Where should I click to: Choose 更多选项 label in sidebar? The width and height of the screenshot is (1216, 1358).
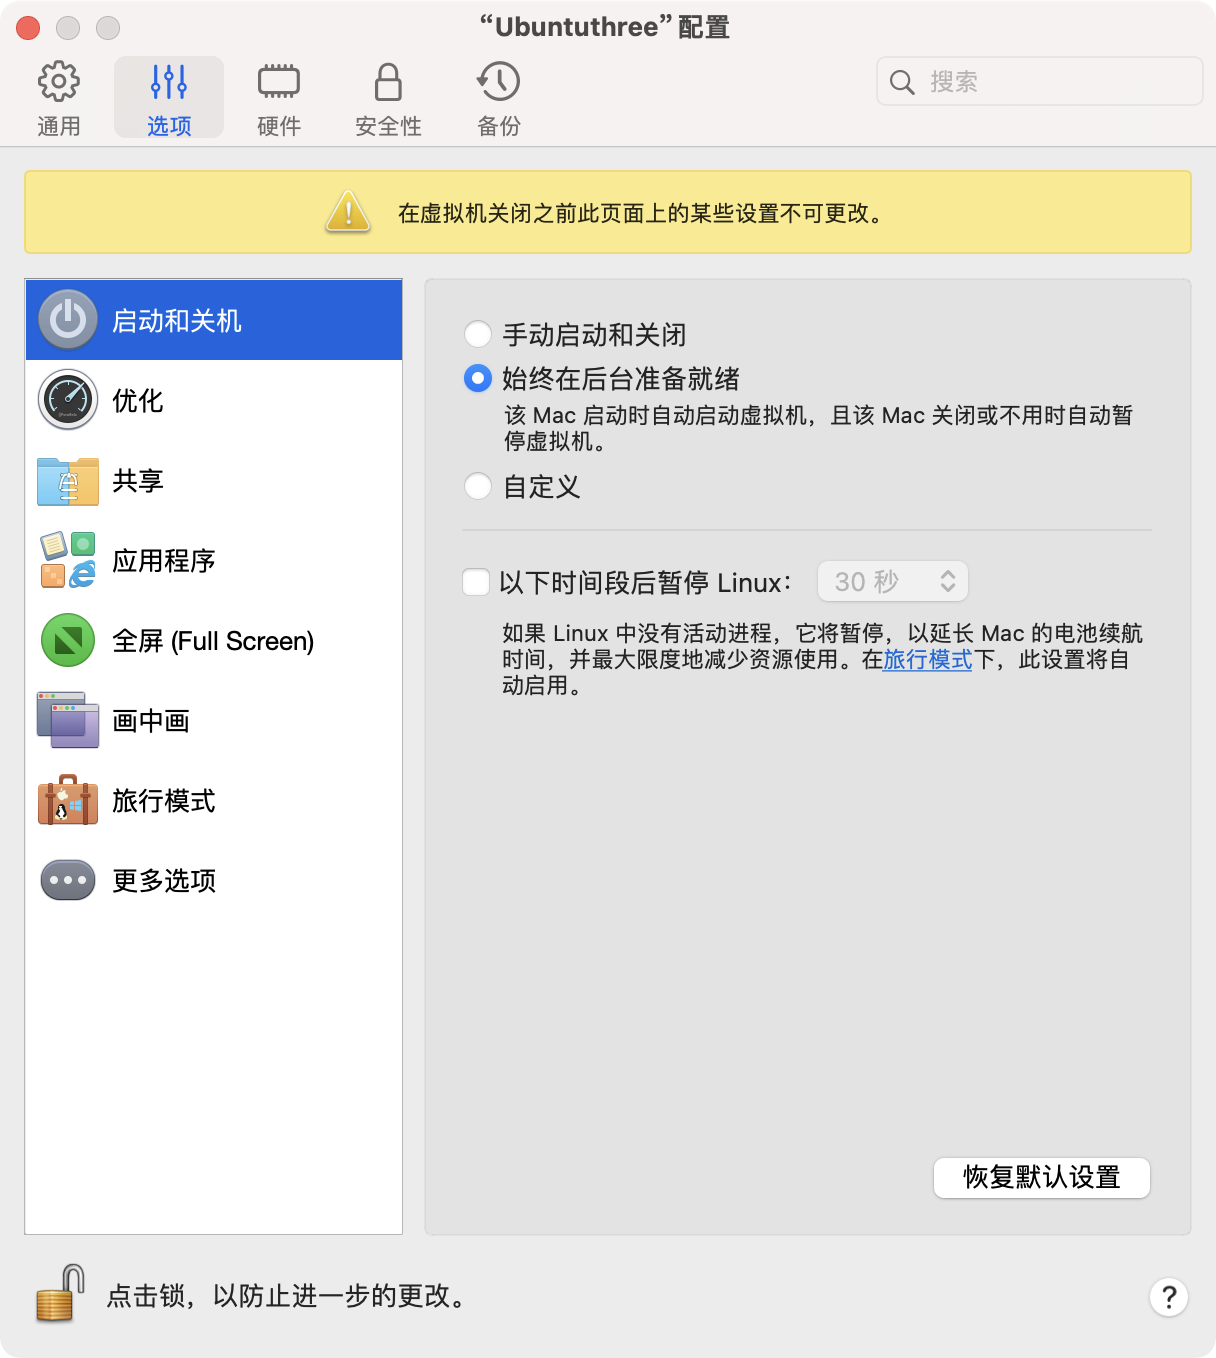(x=164, y=881)
